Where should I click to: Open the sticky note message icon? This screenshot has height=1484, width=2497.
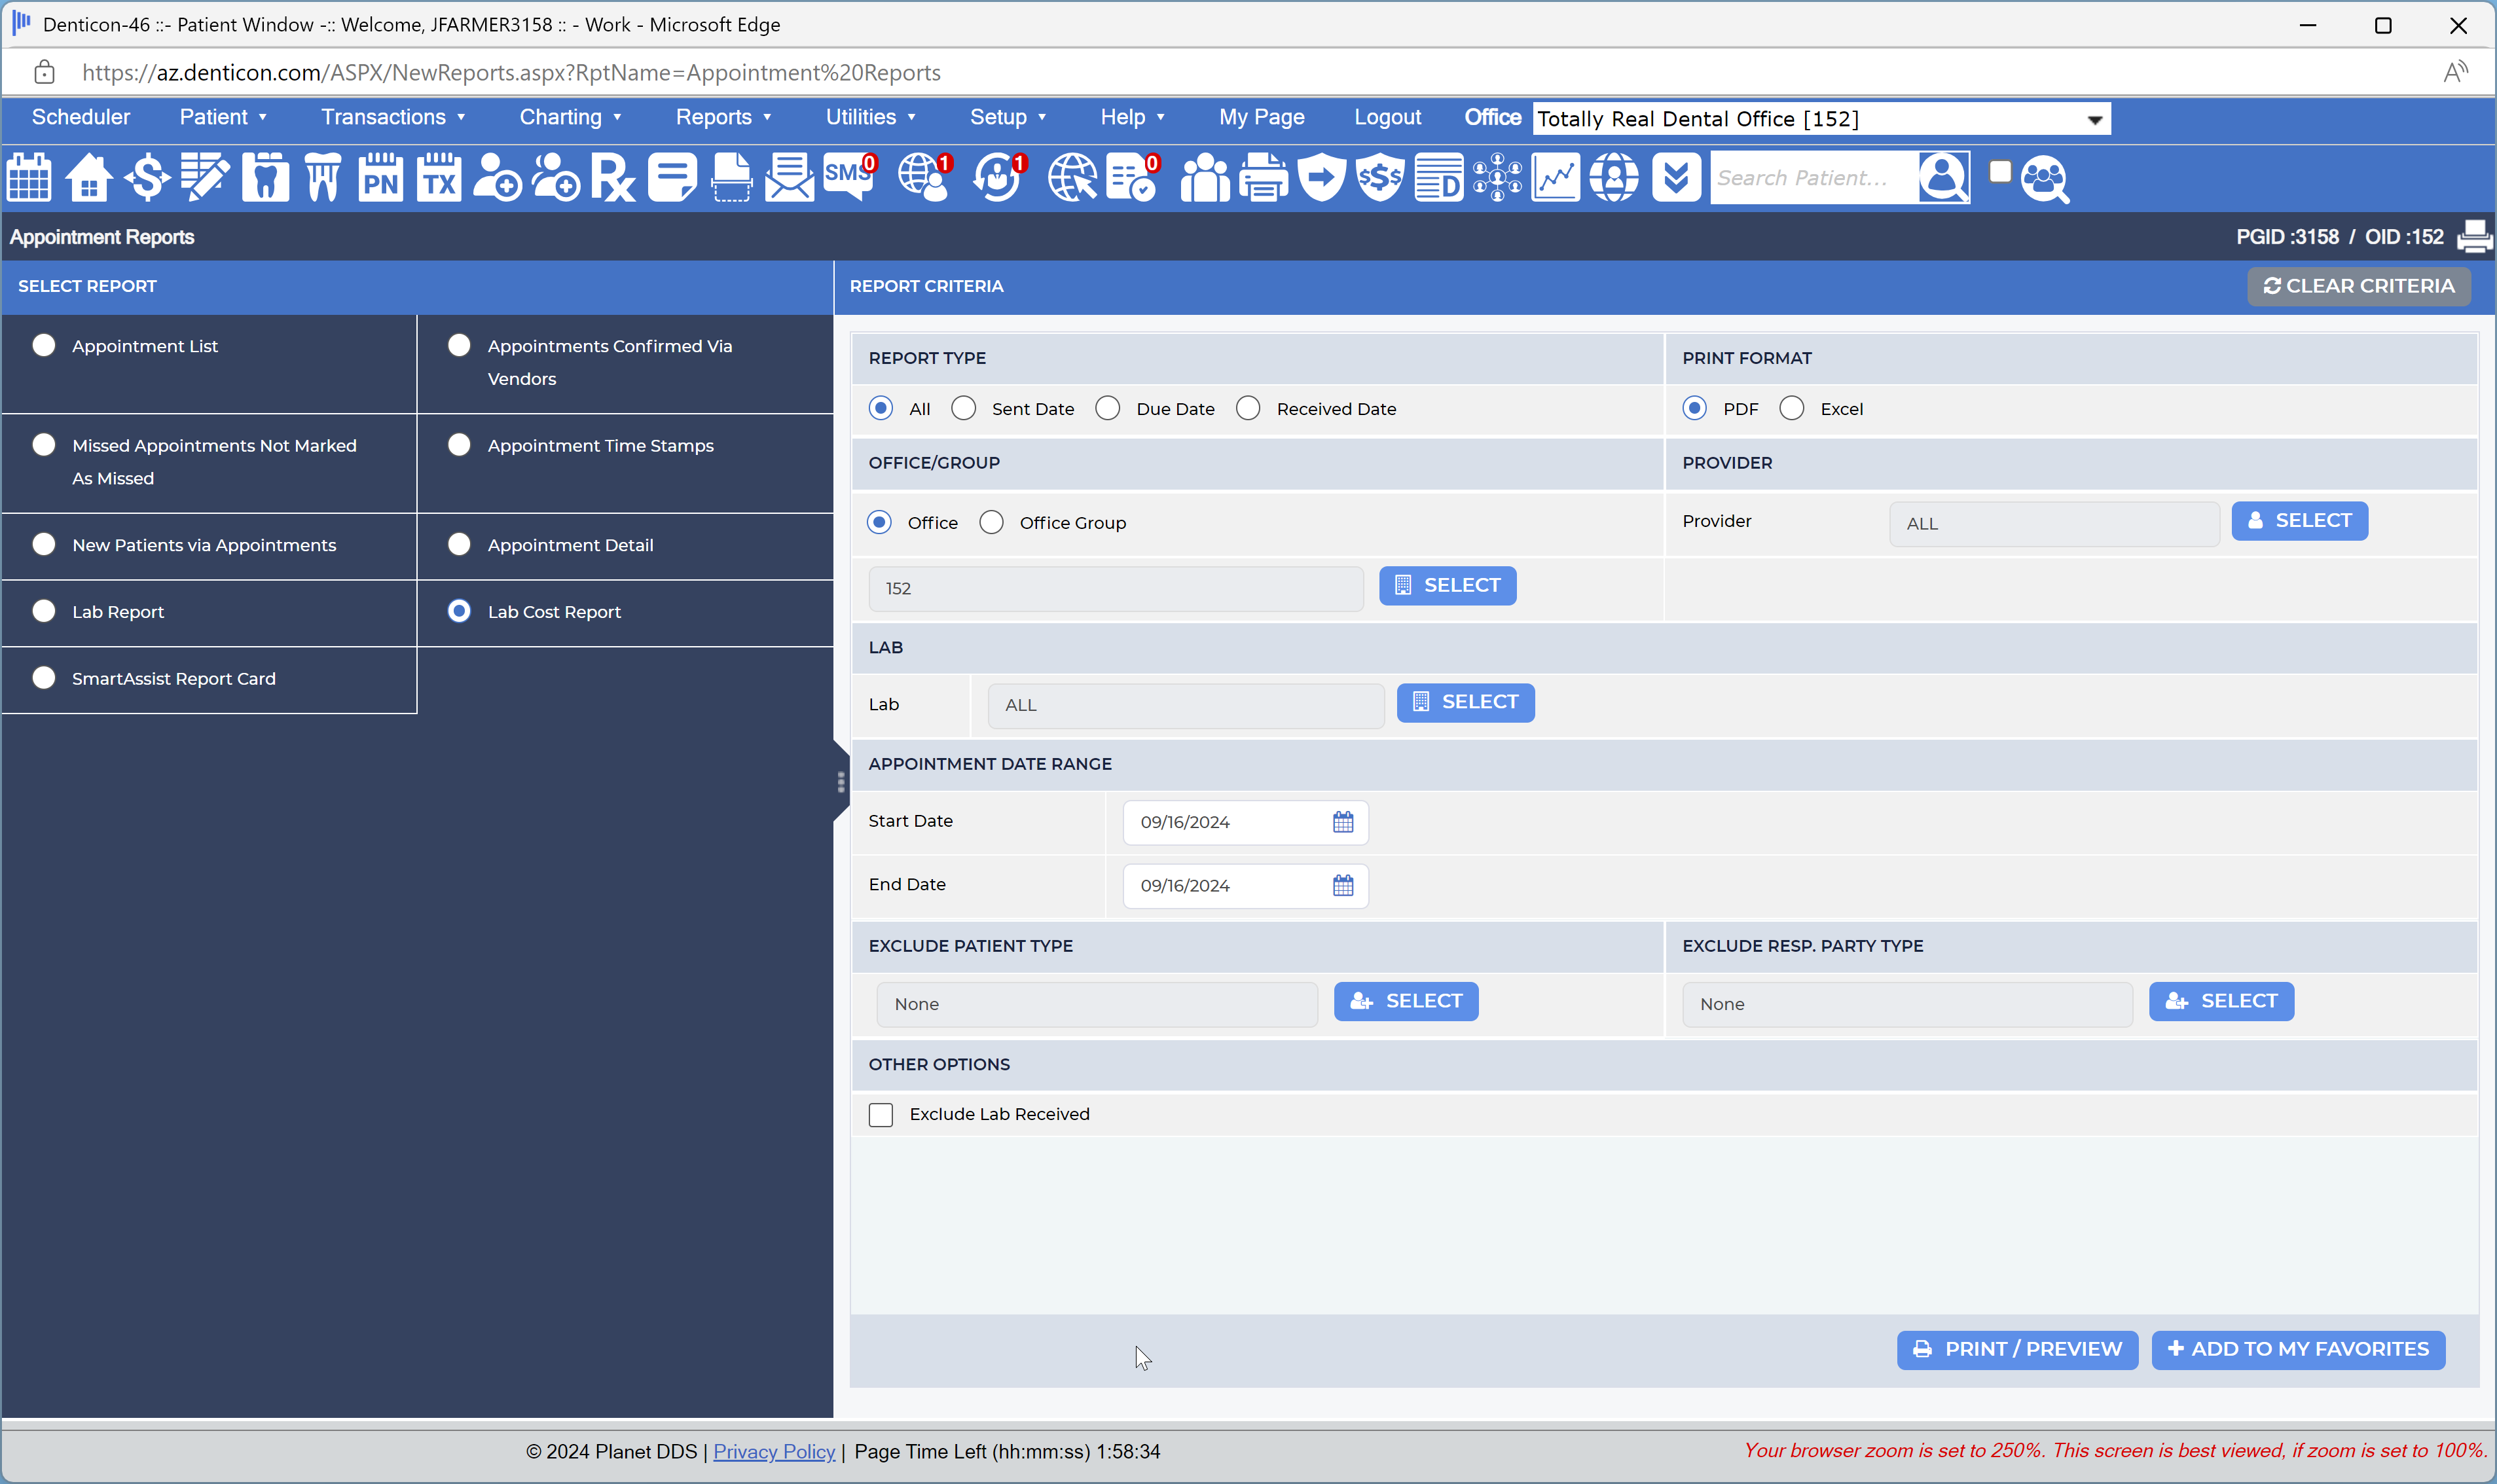pos(672,178)
